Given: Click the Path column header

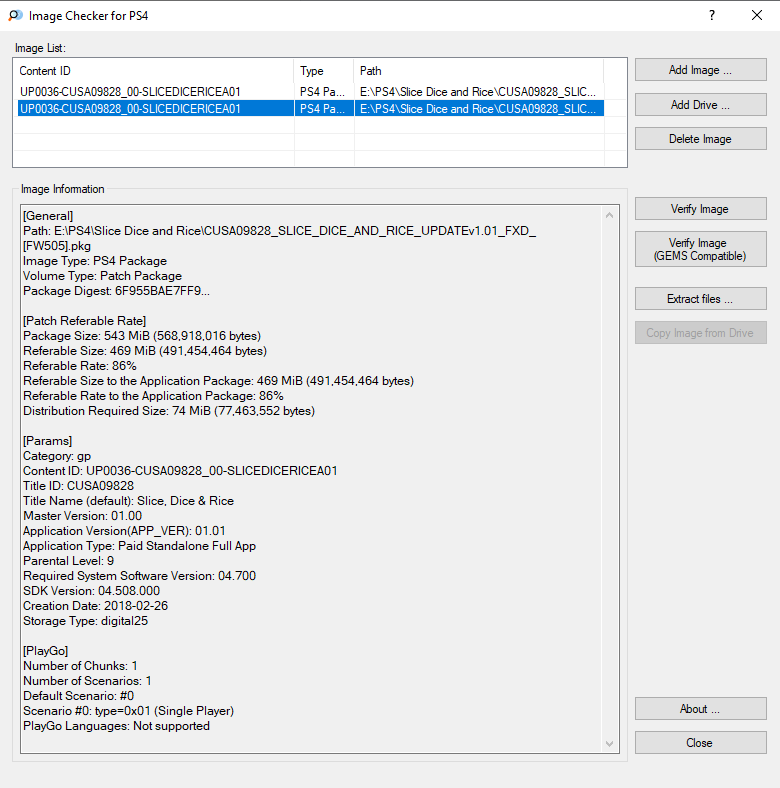Looking at the screenshot, I should coord(479,71).
